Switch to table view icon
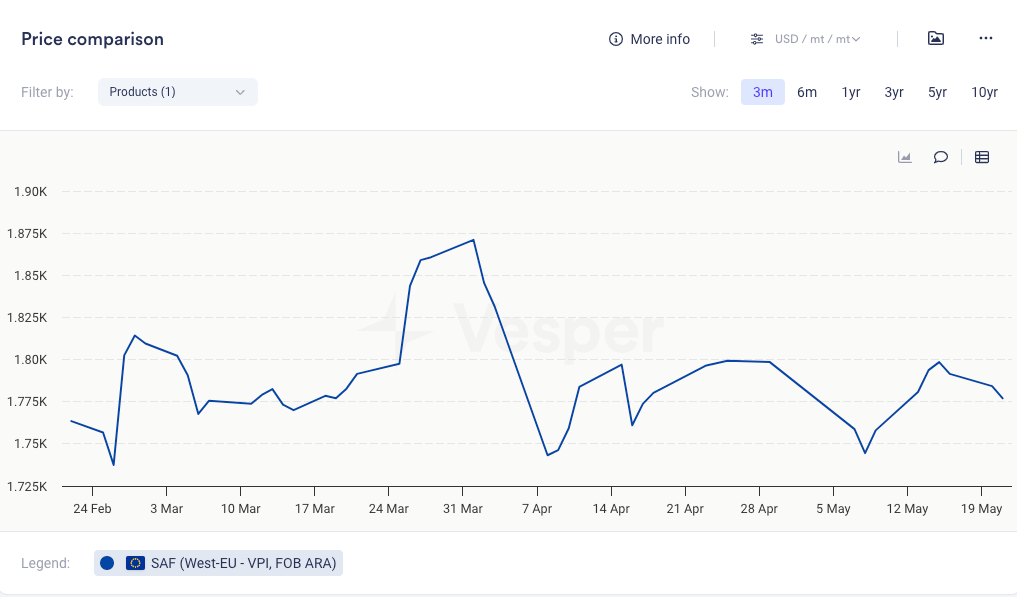This screenshot has height=597, width=1017. click(x=982, y=157)
